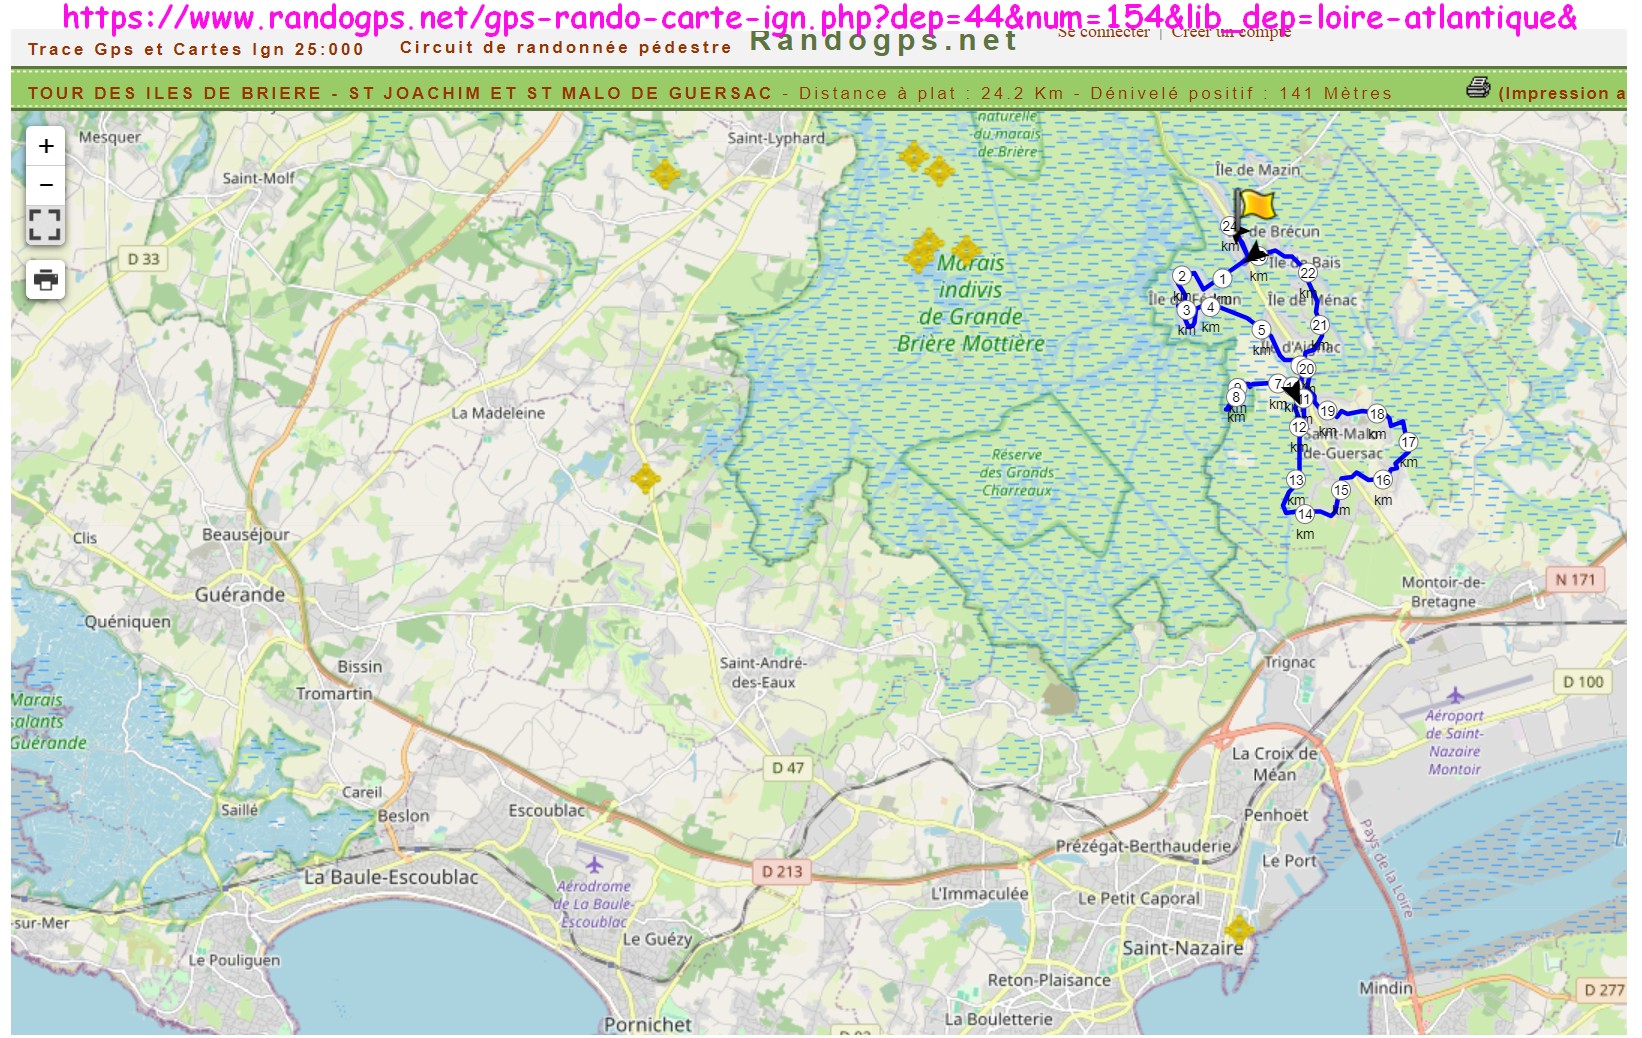
Task: Click yellow diamond marker near Saint-Lyphard
Action: pyautogui.click(x=665, y=174)
